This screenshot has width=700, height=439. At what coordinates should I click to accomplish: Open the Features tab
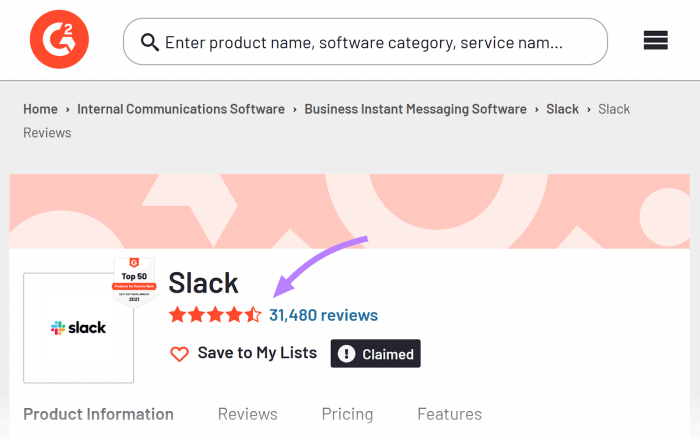tap(449, 414)
